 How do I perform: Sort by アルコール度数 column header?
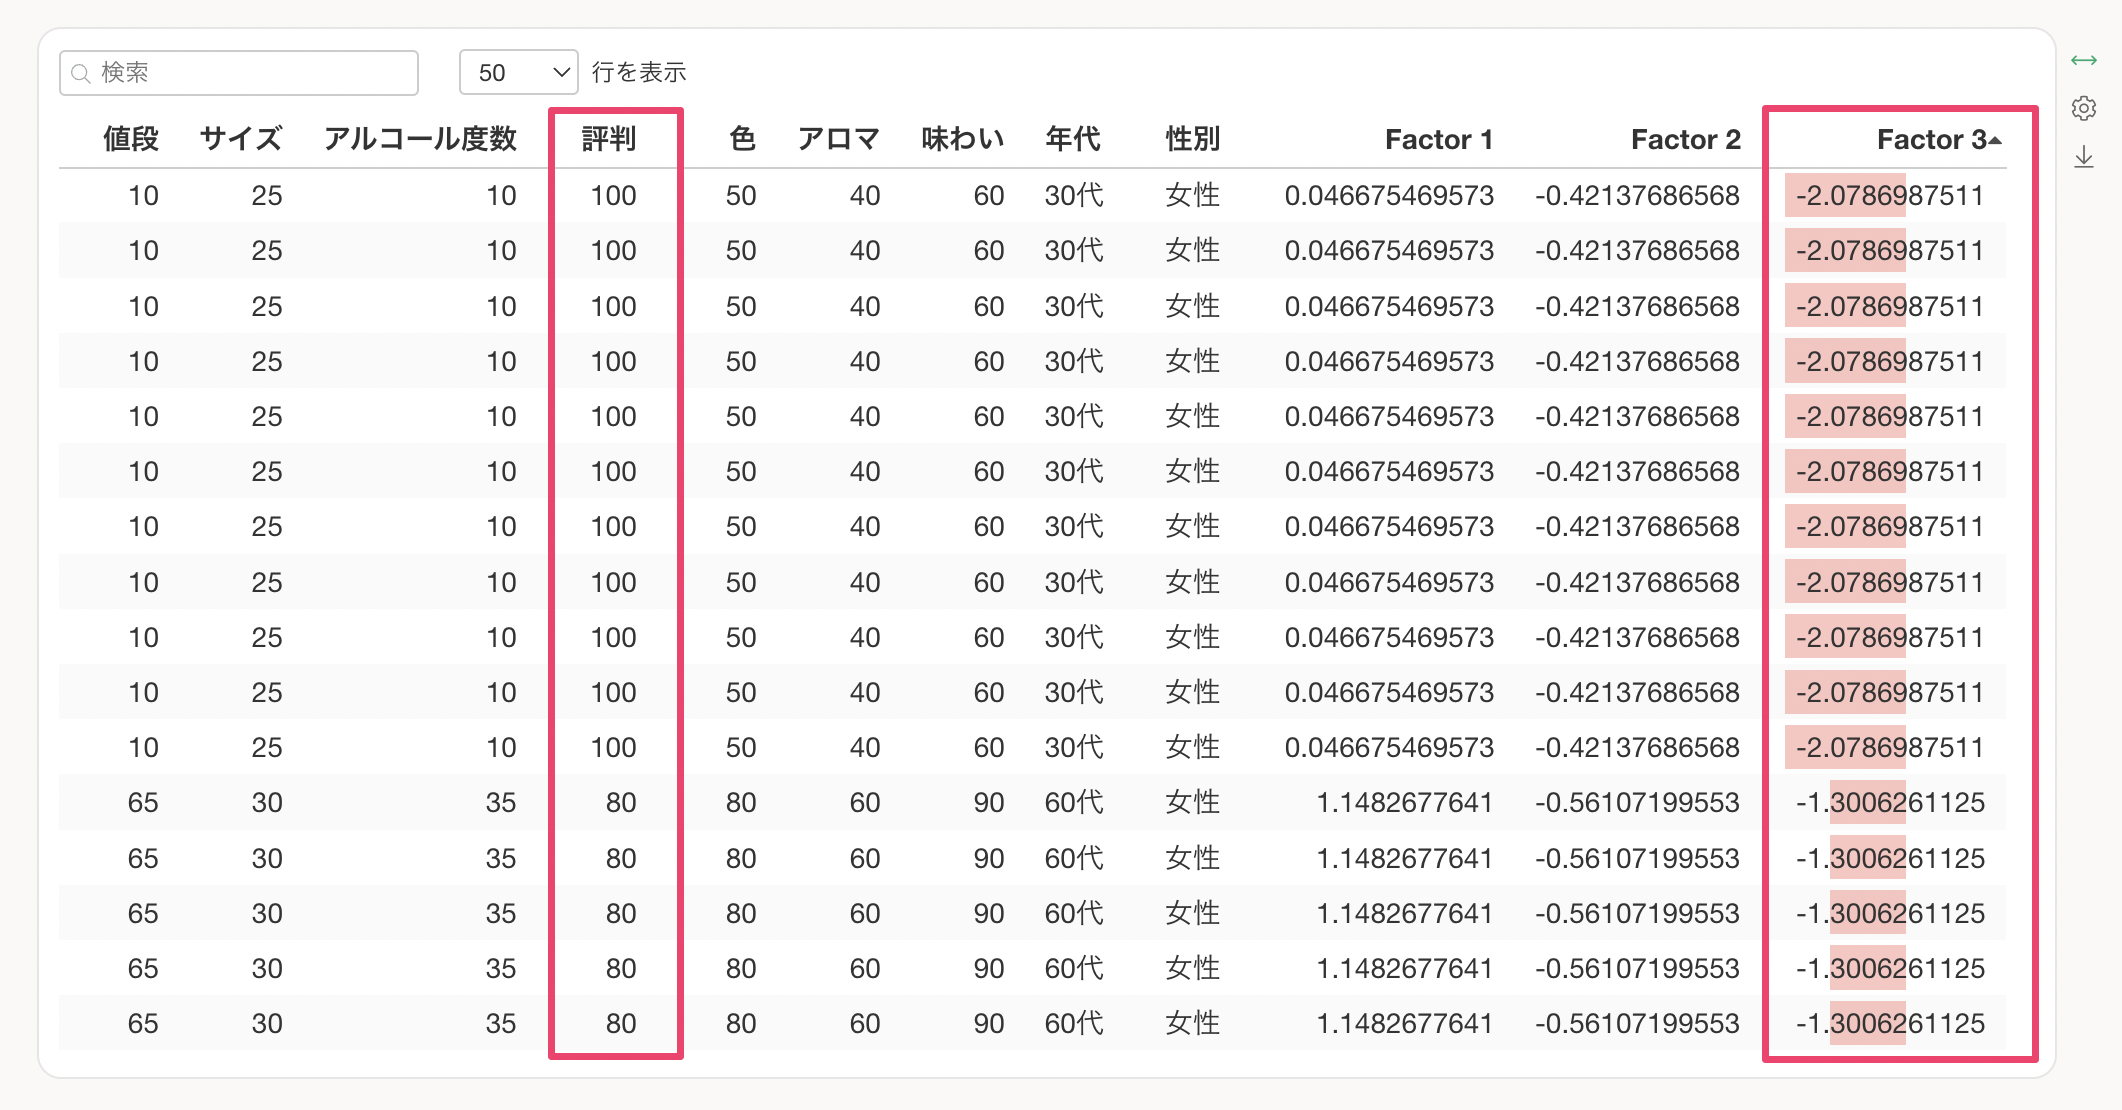(x=420, y=139)
